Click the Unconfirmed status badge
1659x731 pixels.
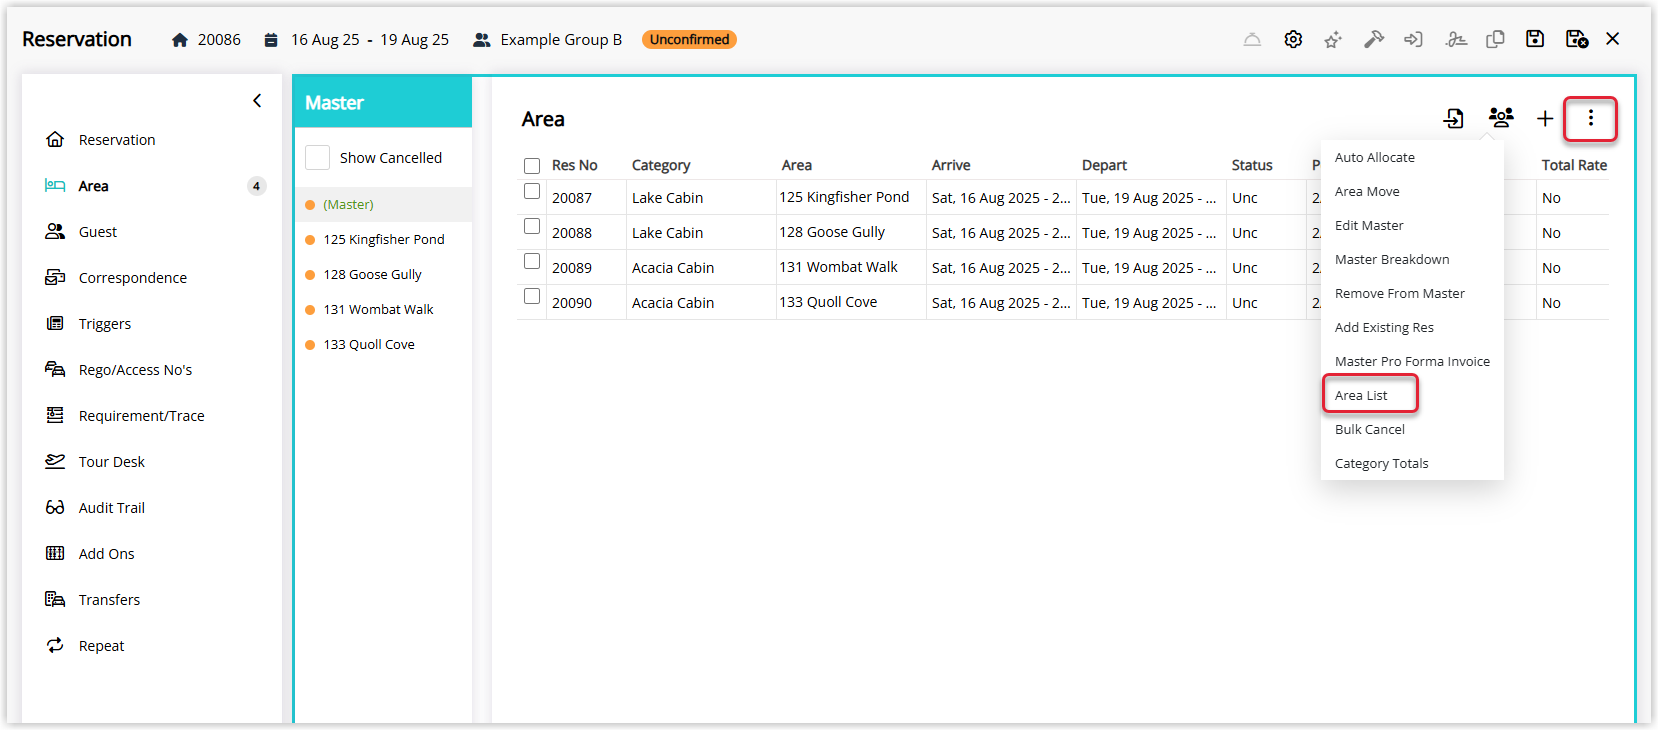coord(689,40)
